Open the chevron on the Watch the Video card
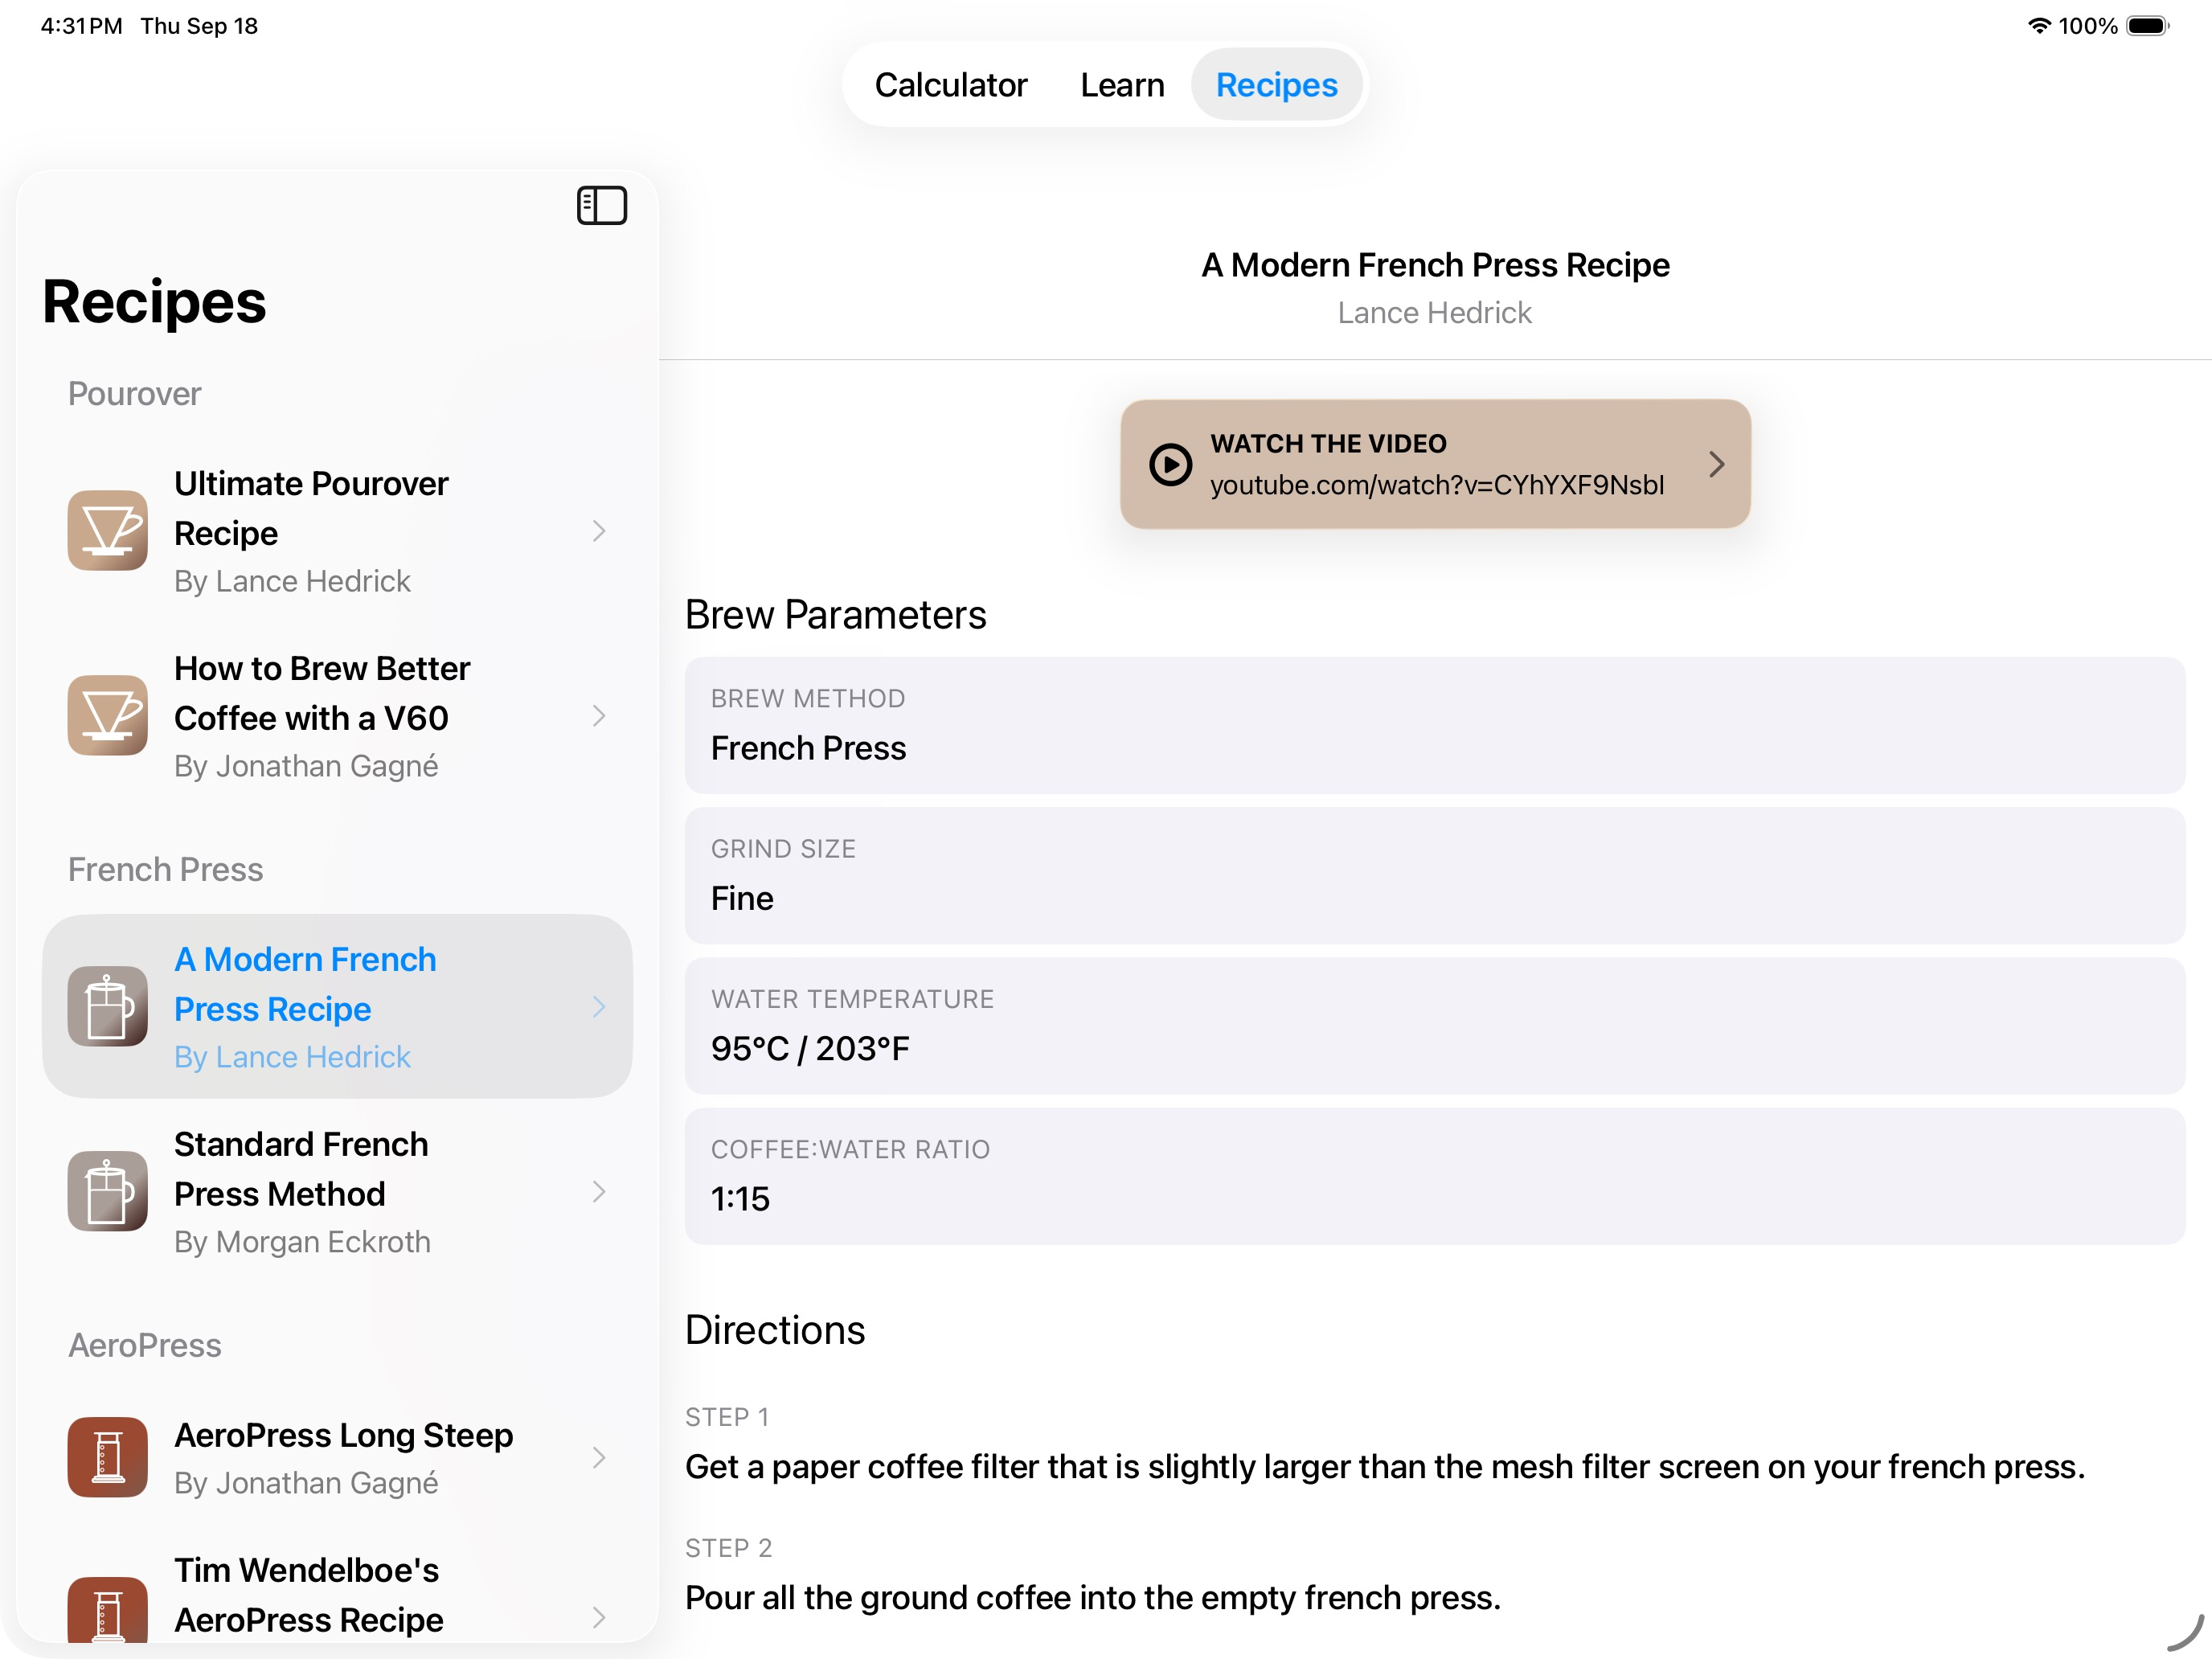Image resolution: width=2212 pixels, height=1659 pixels. click(1716, 464)
